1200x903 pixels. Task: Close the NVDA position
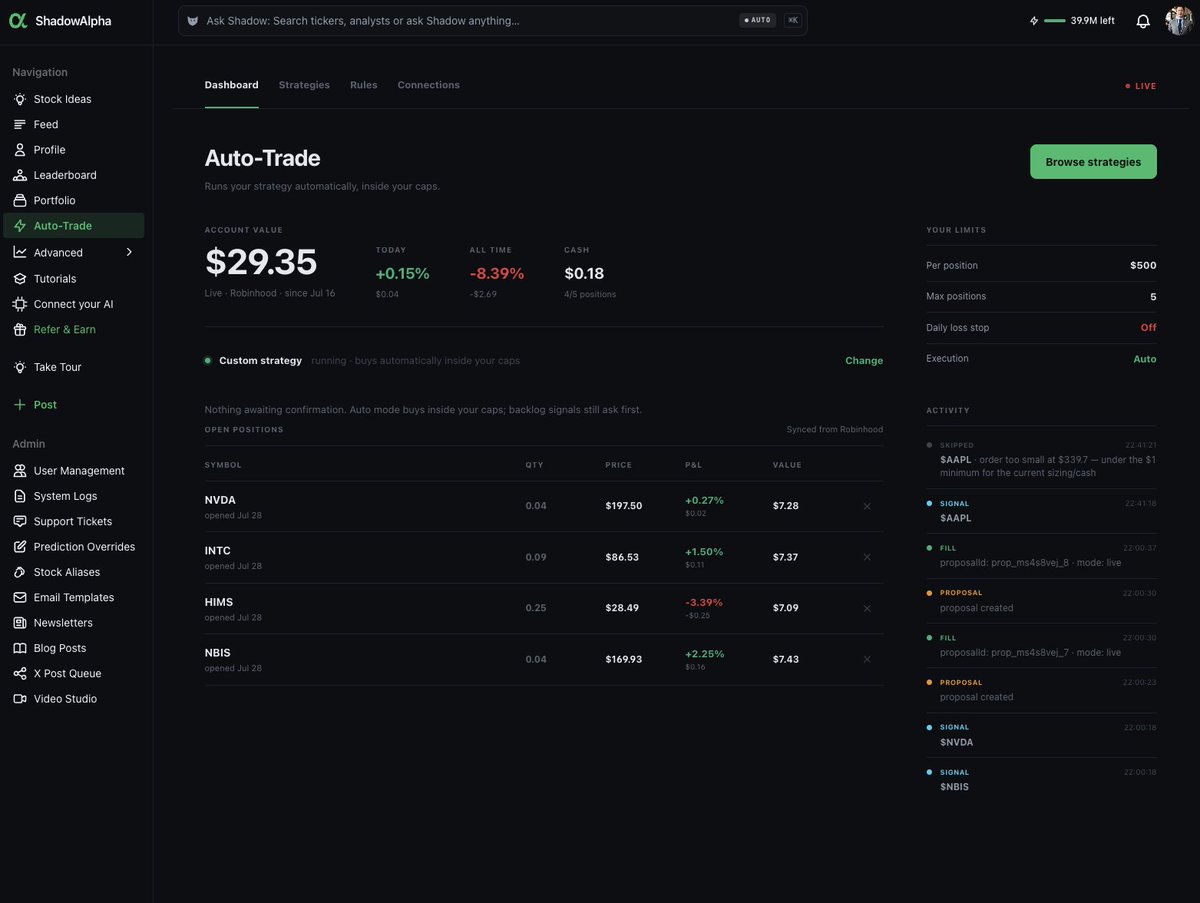point(867,506)
